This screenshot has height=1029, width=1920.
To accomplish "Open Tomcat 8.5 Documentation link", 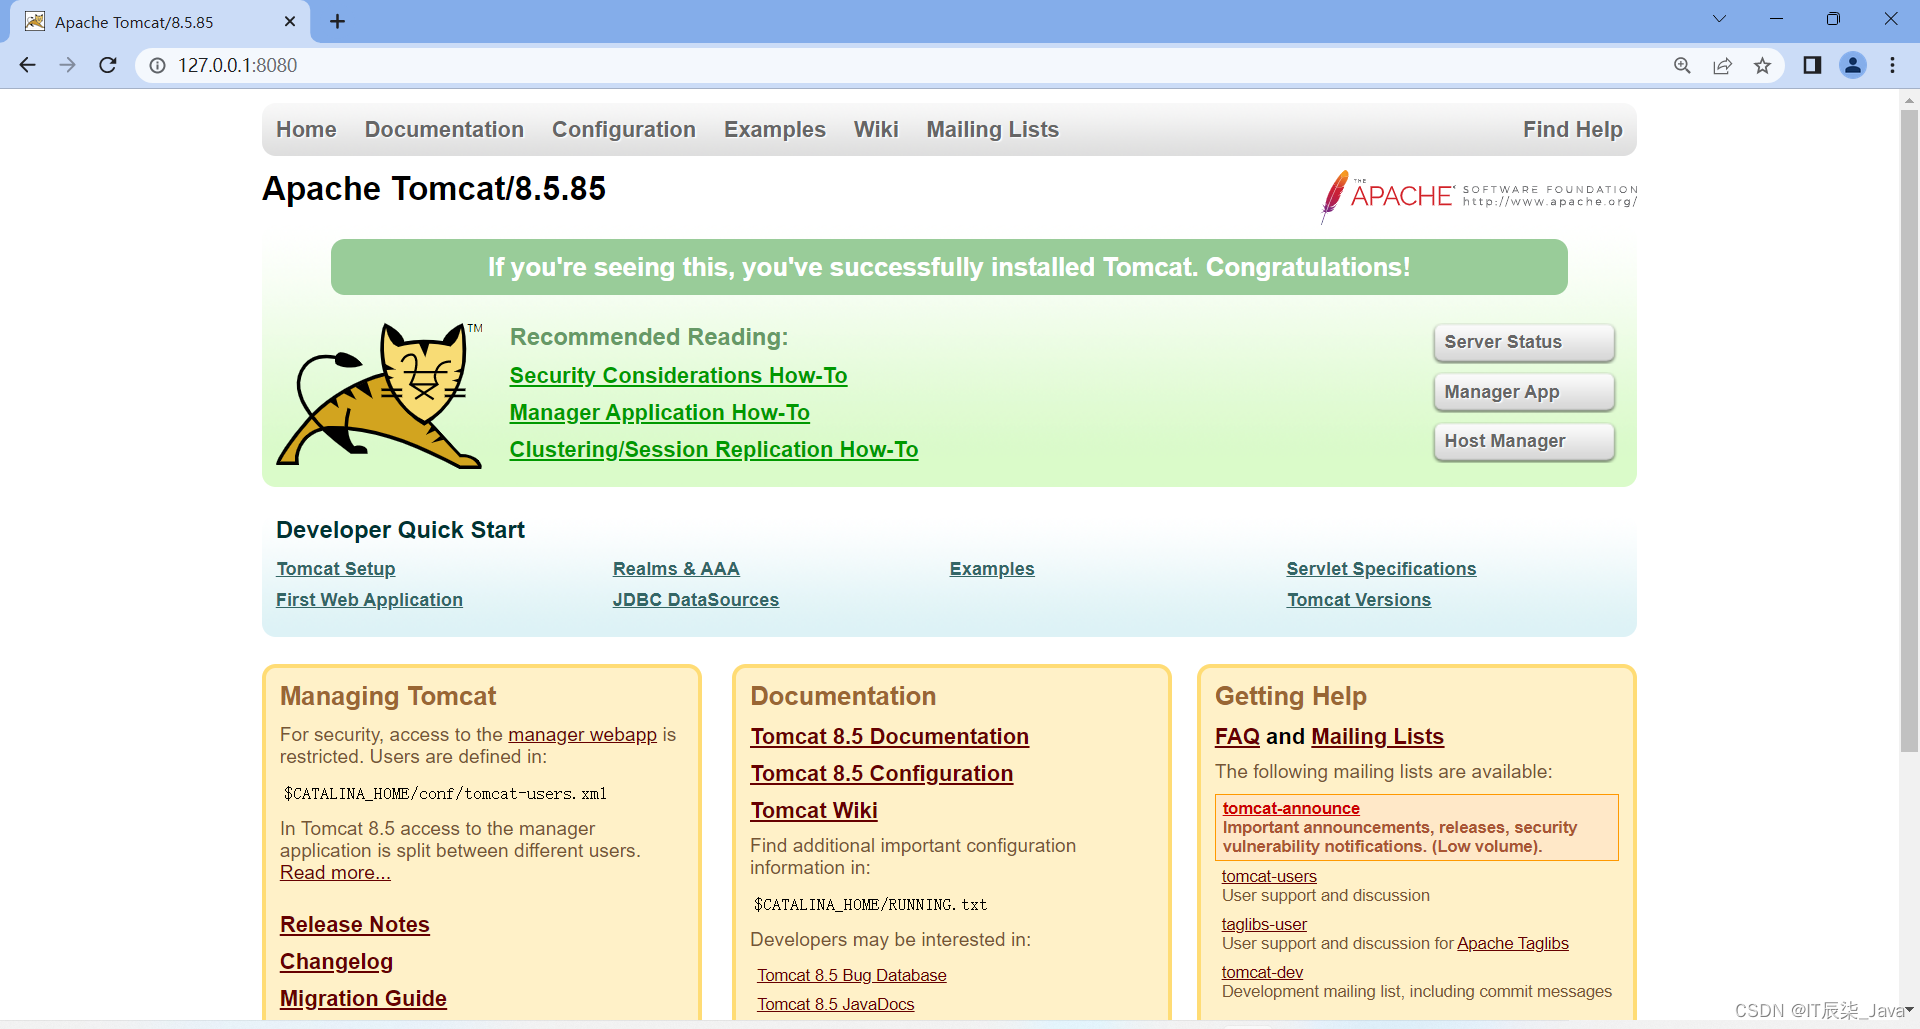I will pos(890,737).
